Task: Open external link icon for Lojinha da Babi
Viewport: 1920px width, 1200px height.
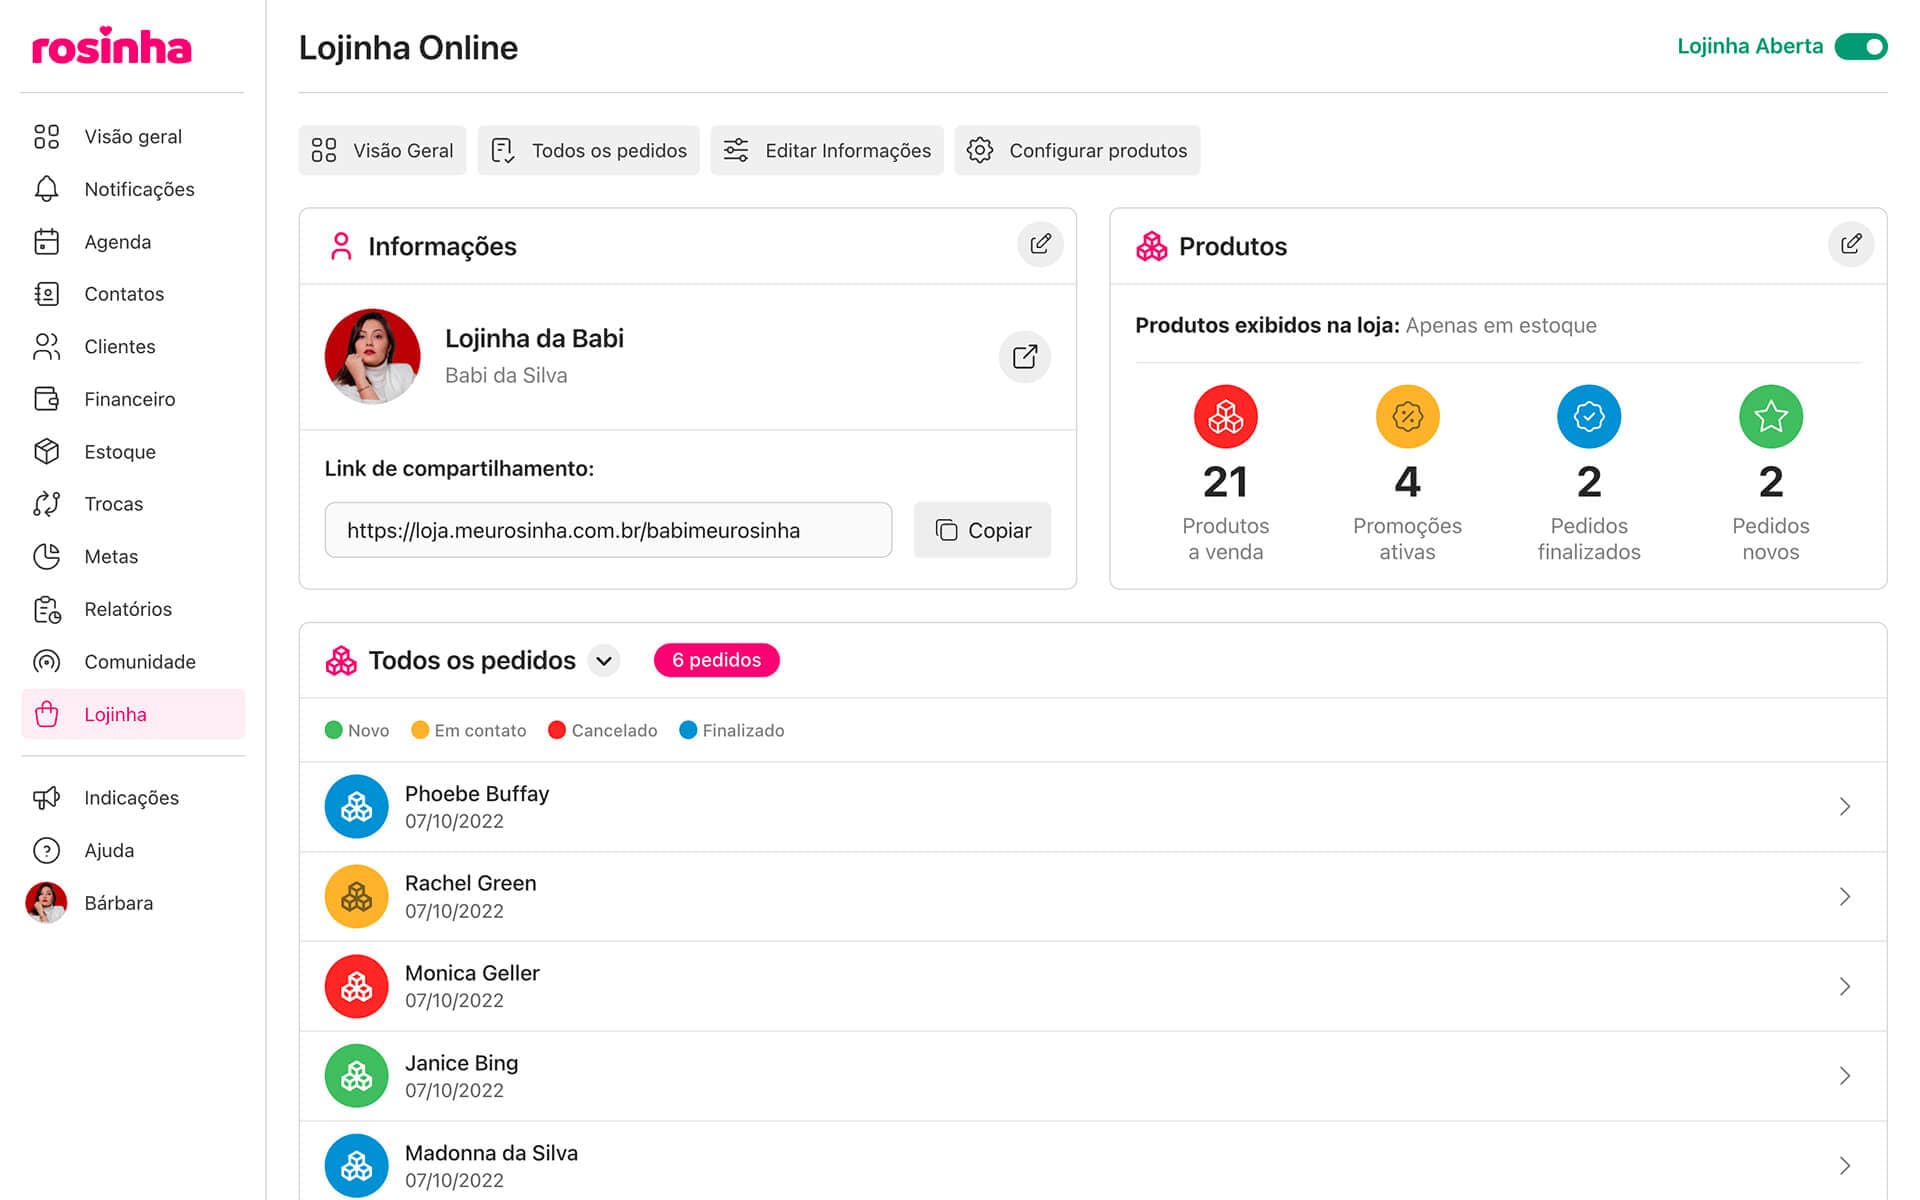Action: pyautogui.click(x=1024, y=357)
